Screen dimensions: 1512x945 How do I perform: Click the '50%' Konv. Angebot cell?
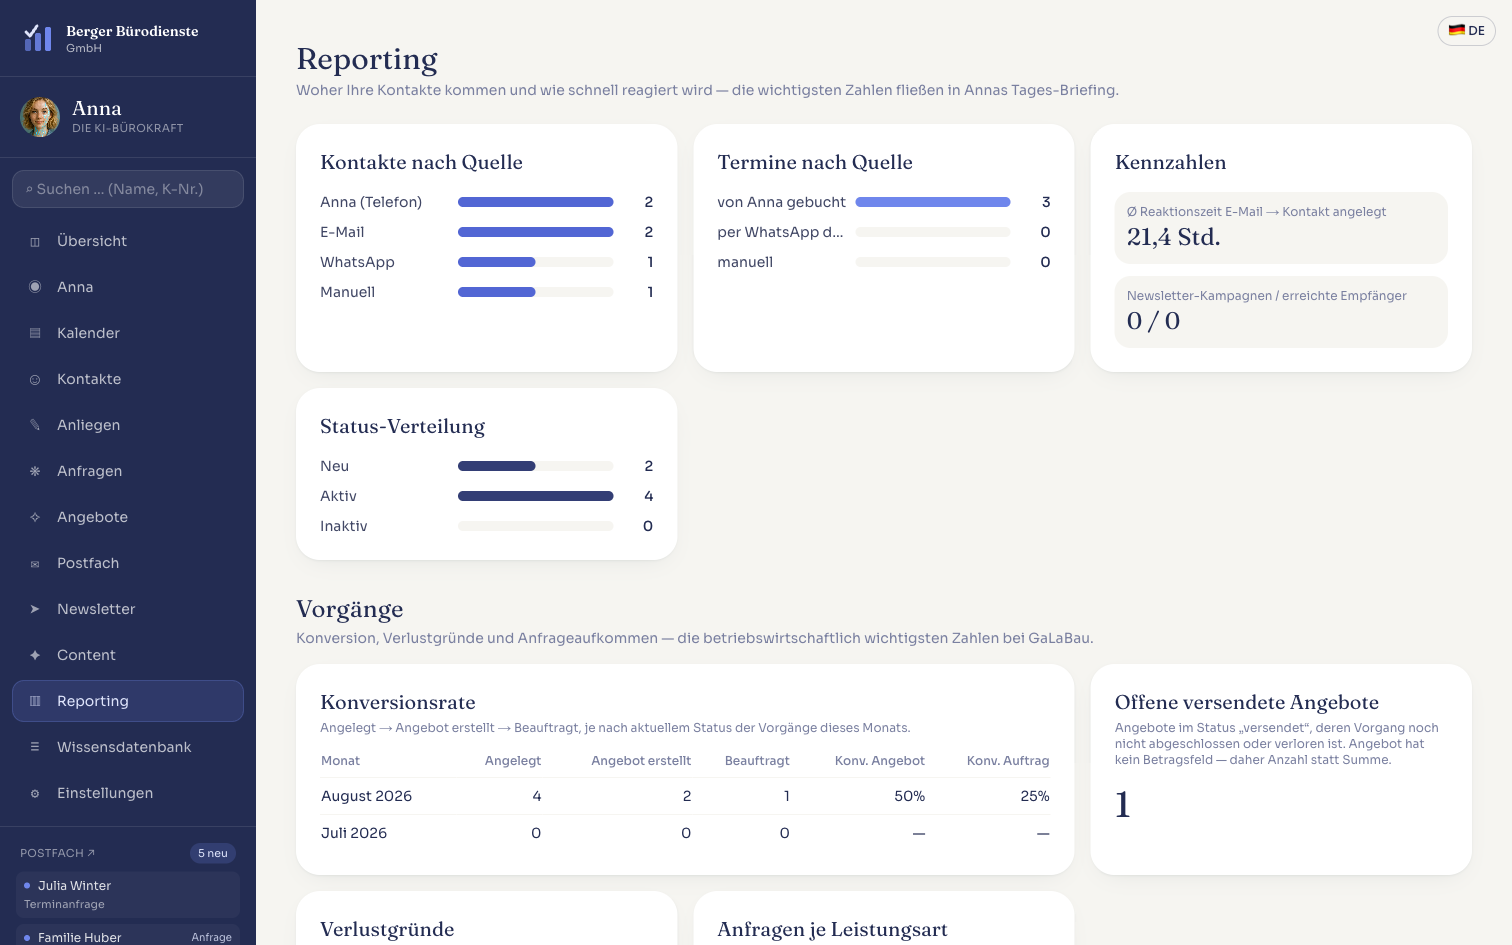click(x=909, y=796)
